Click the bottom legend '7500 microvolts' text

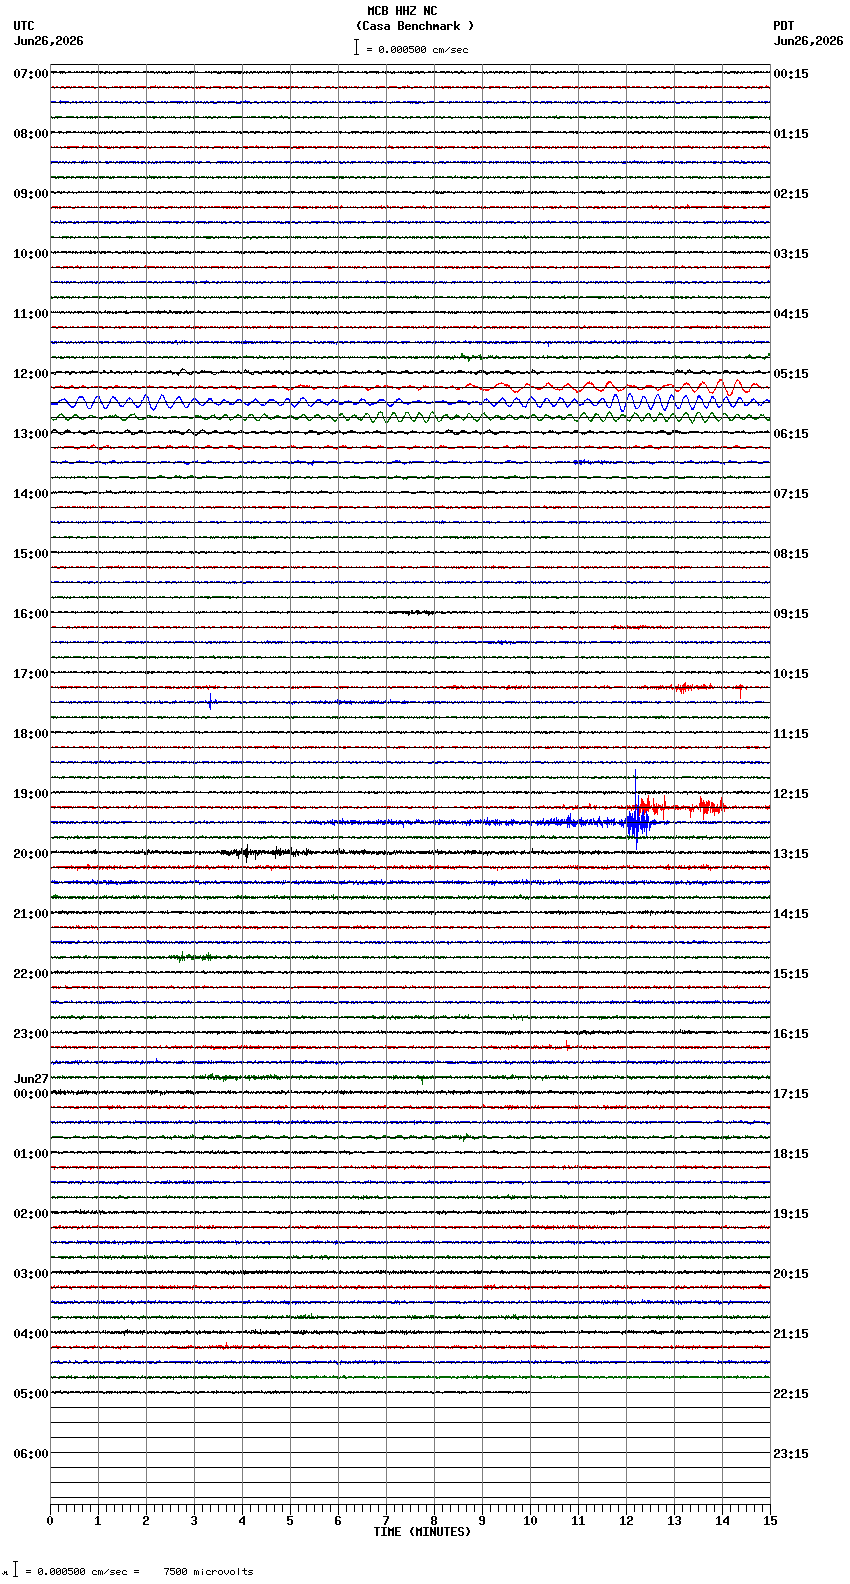click(x=208, y=1571)
